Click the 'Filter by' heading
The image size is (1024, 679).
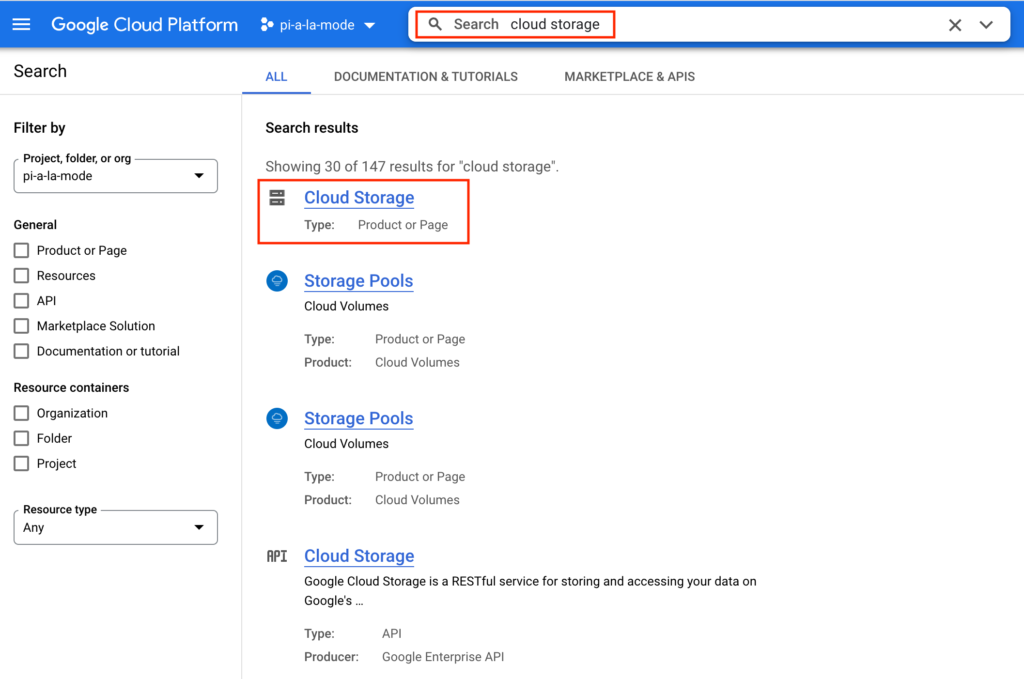[x=39, y=128]
